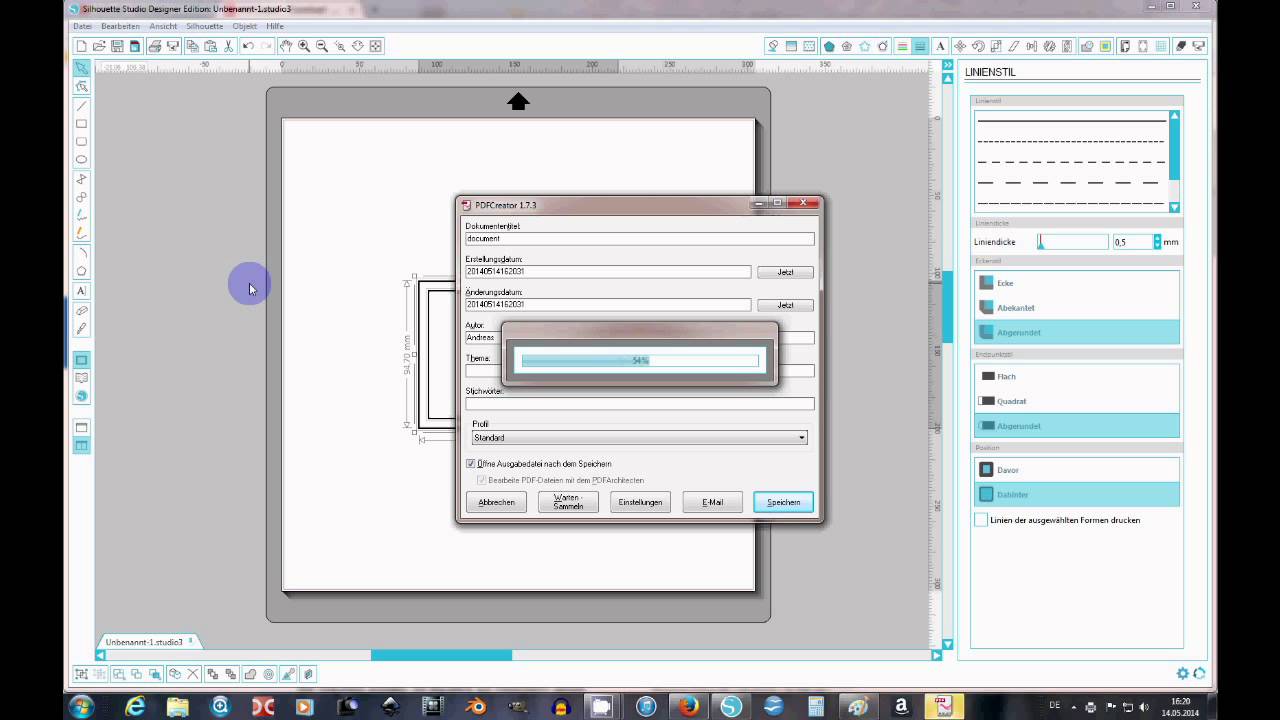Open the Profil 'Standard' dropdown
The height and width of the screenshot is (720, 1280).
pyautogui.click(x=640, y=438)
